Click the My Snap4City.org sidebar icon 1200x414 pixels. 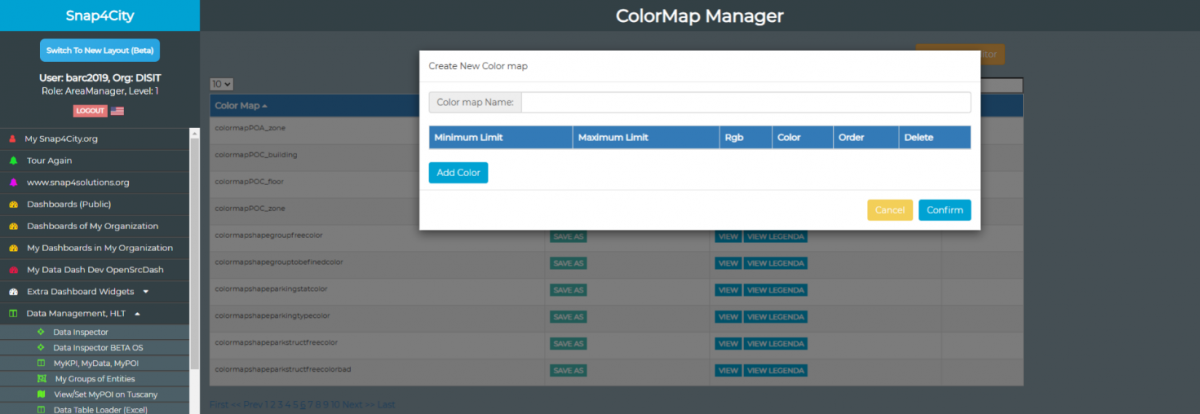[x=12, y=139]
